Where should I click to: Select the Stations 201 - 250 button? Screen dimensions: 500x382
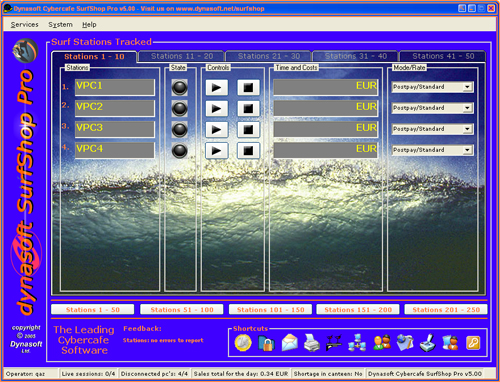pyautogui.click(x=446, y=310)
